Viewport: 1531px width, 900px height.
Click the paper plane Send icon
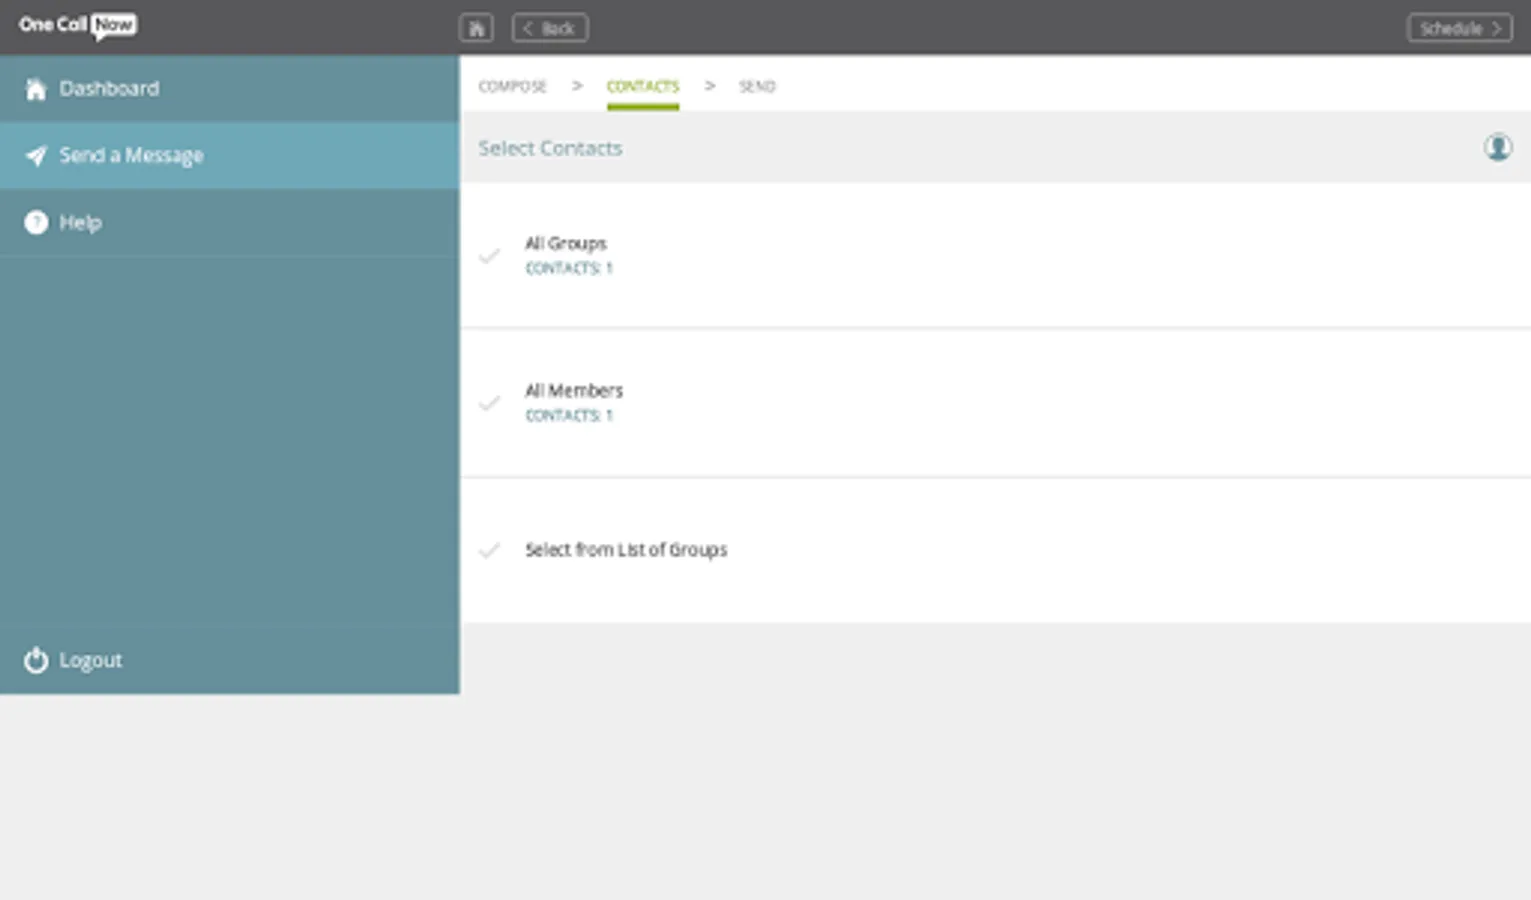(36, 156)
